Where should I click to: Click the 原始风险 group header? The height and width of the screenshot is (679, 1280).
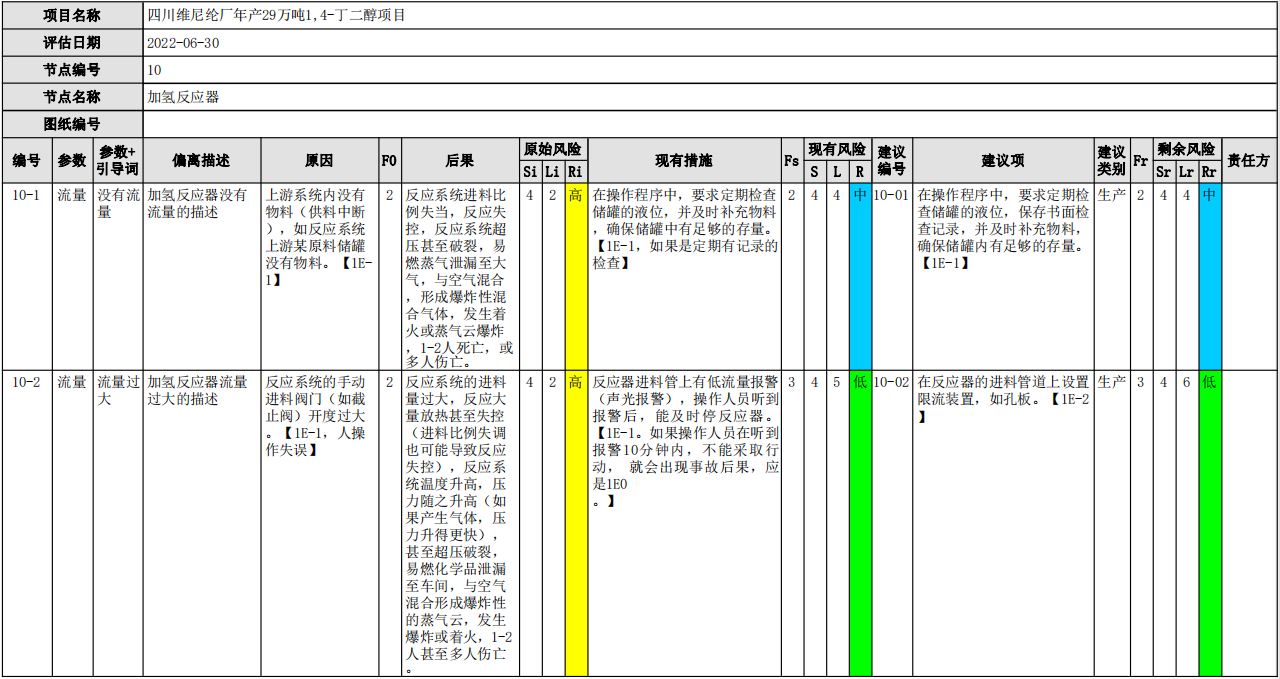(553, 149)
